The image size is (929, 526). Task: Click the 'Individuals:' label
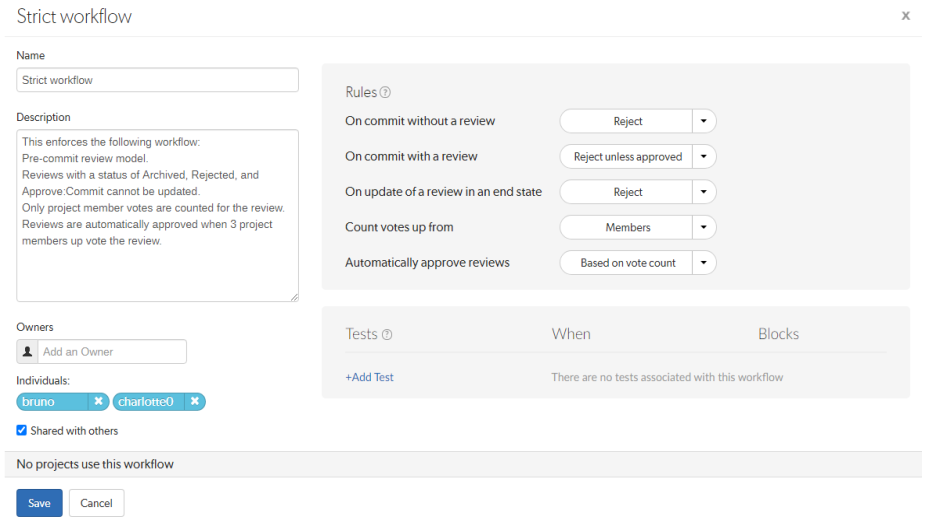[43, 380]
